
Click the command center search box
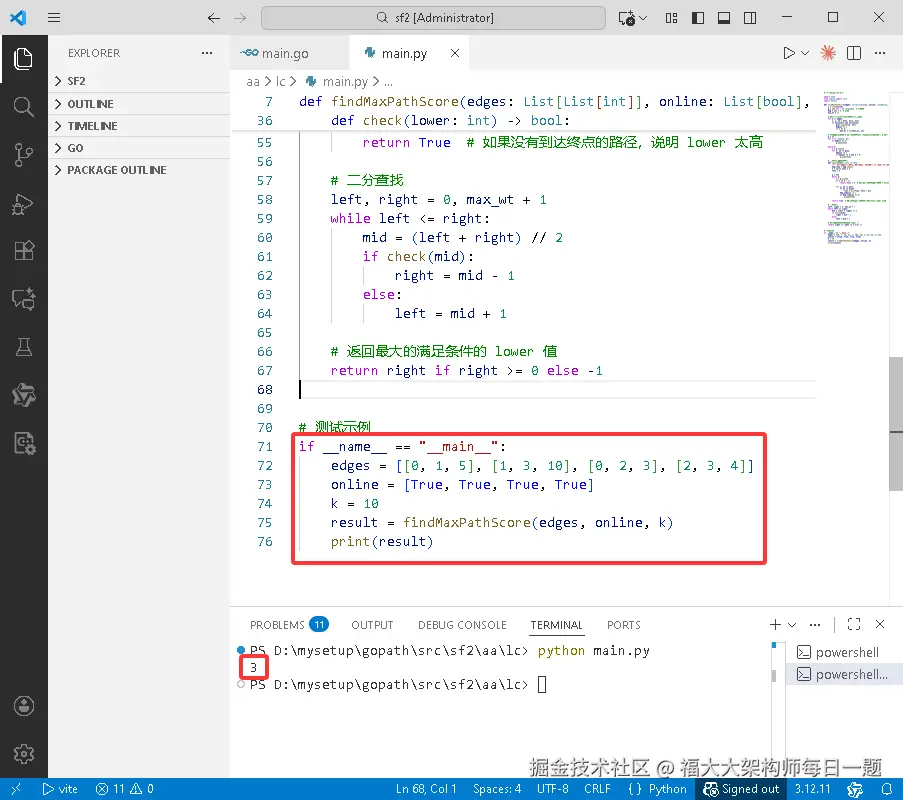433,18
